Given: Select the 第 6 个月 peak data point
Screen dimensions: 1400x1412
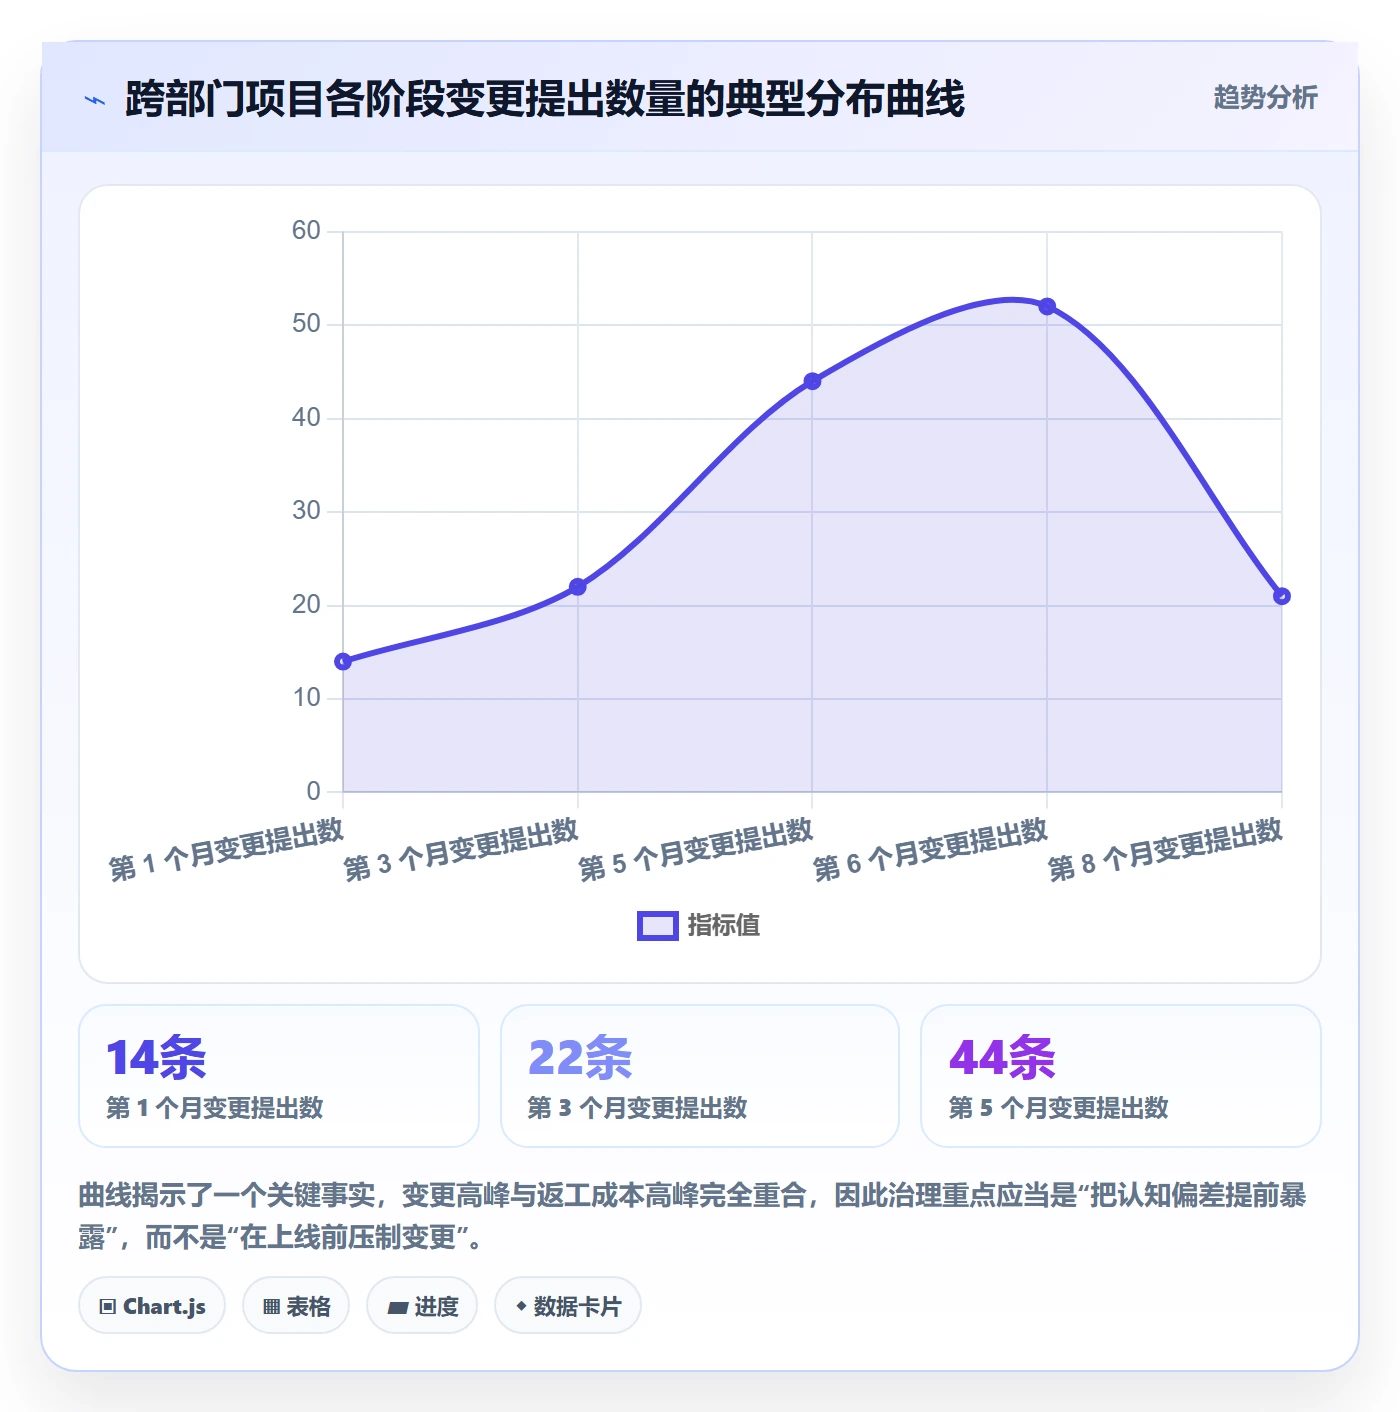Looking at the screenshot, I should [x=1047, y=306].
